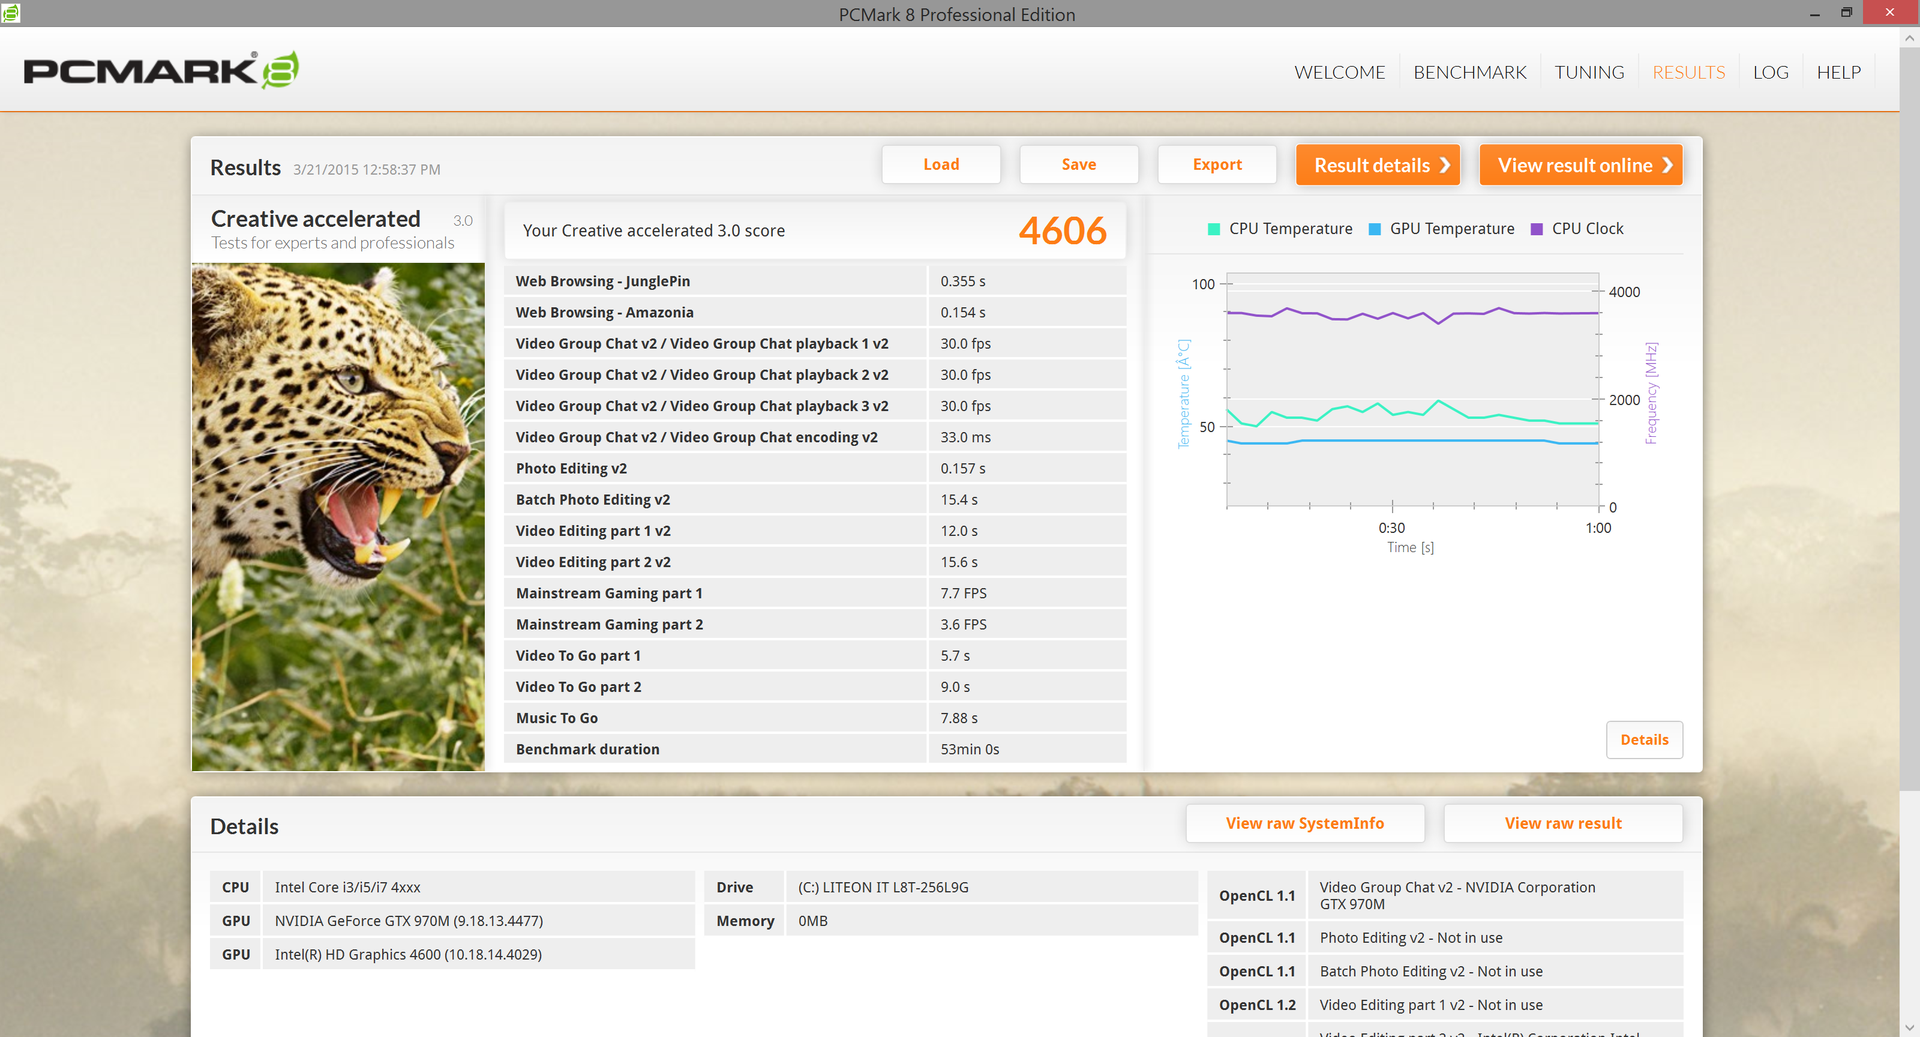This screenshot has width=1920, height=1037.
Task: Open the Log tab
Action: [x=1770, y=72]
